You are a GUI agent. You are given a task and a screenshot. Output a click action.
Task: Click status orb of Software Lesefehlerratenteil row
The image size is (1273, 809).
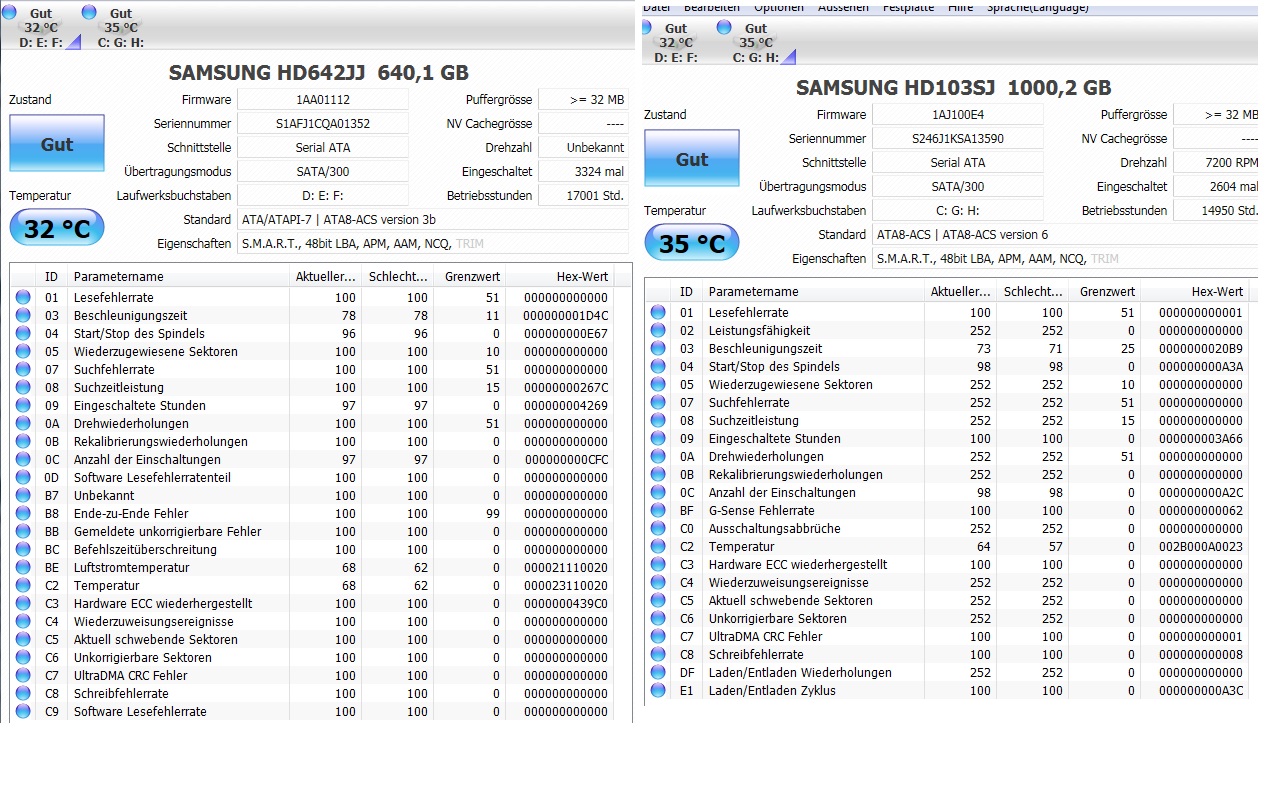[23, 477]
